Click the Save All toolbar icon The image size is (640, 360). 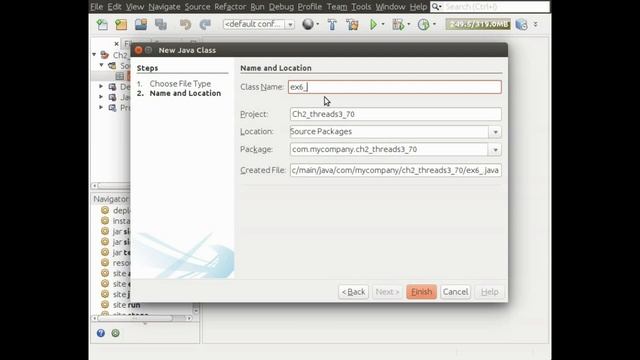pos(161,24)
